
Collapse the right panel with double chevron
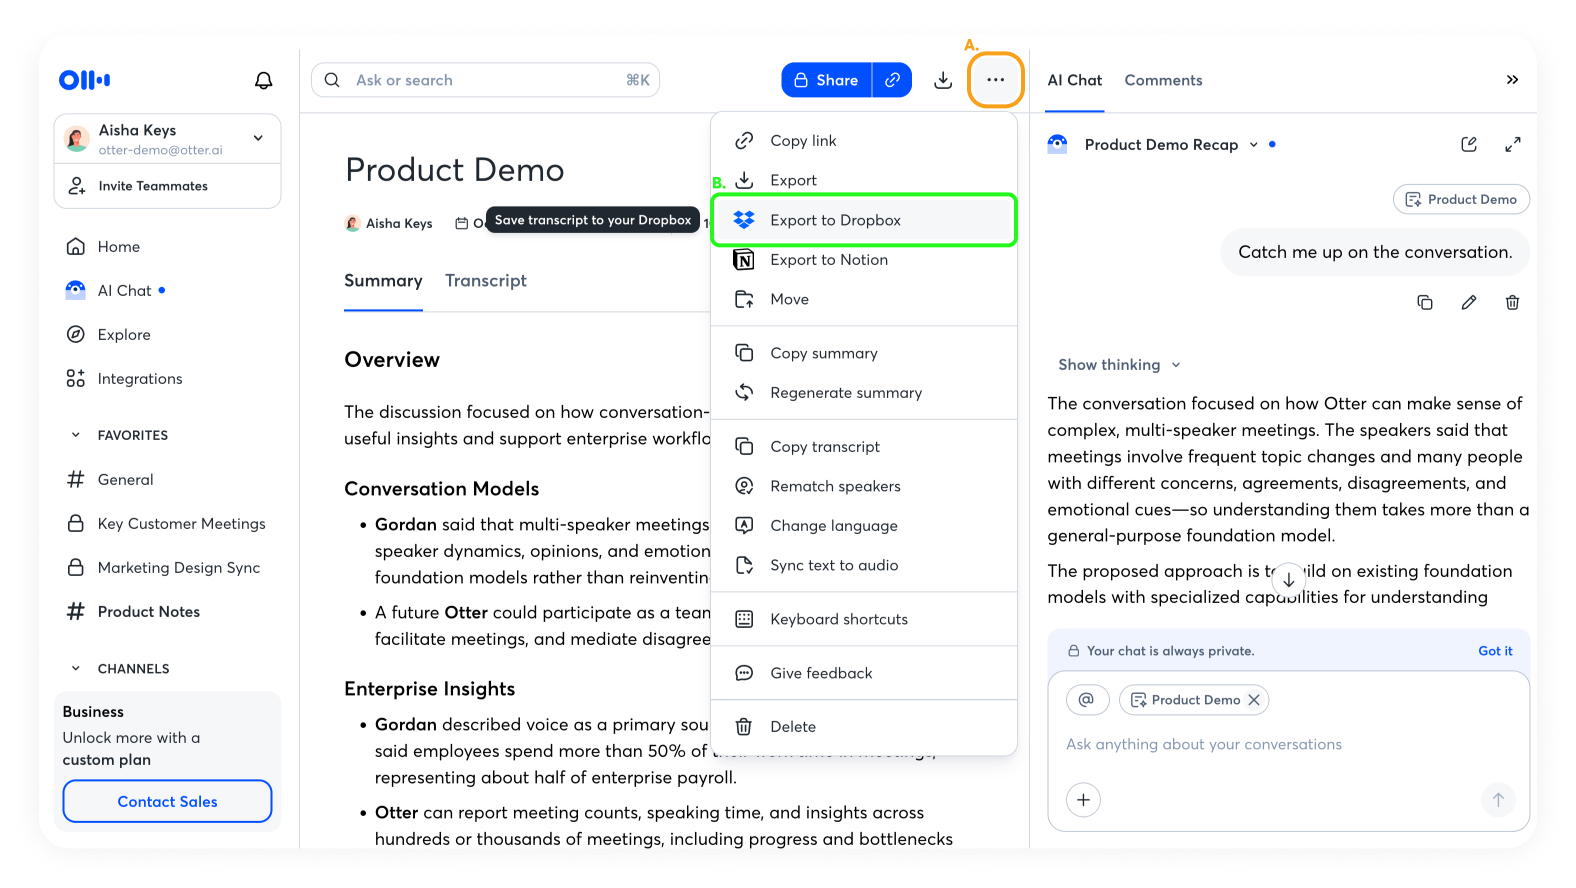click(x=1512, y=80)
